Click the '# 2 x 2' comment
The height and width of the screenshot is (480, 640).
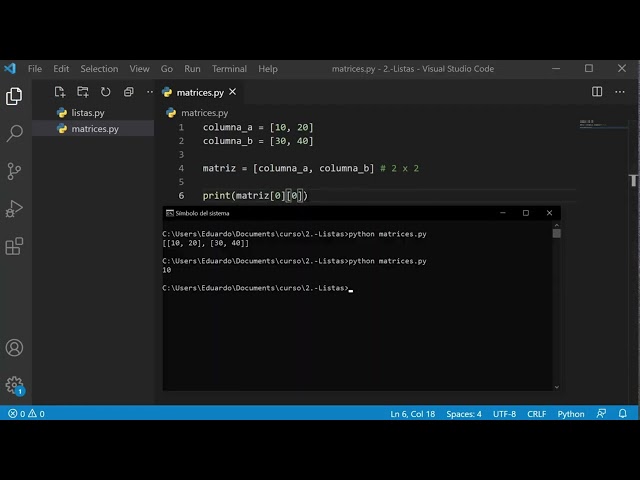point(399,168)
